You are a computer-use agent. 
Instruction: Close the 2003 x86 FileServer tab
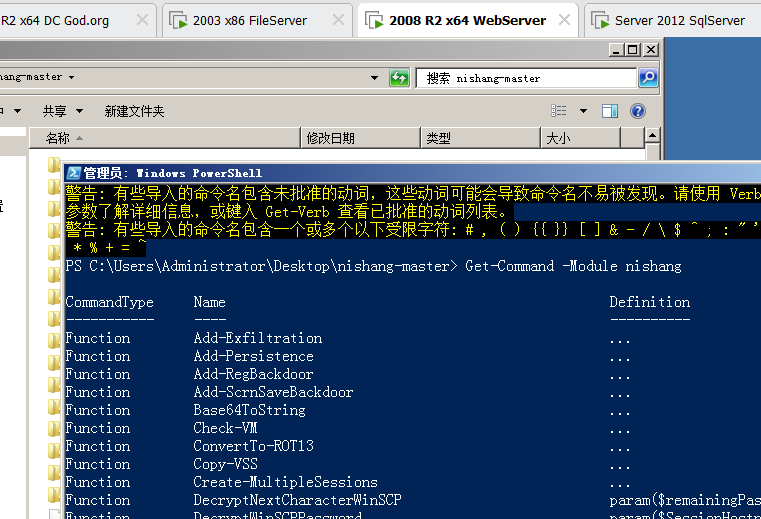coord(338,20)
